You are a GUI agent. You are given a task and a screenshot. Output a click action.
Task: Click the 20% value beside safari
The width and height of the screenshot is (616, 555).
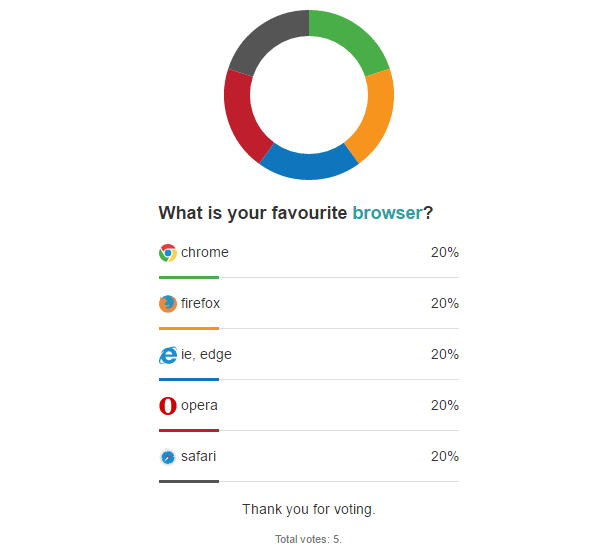(445, 456)
